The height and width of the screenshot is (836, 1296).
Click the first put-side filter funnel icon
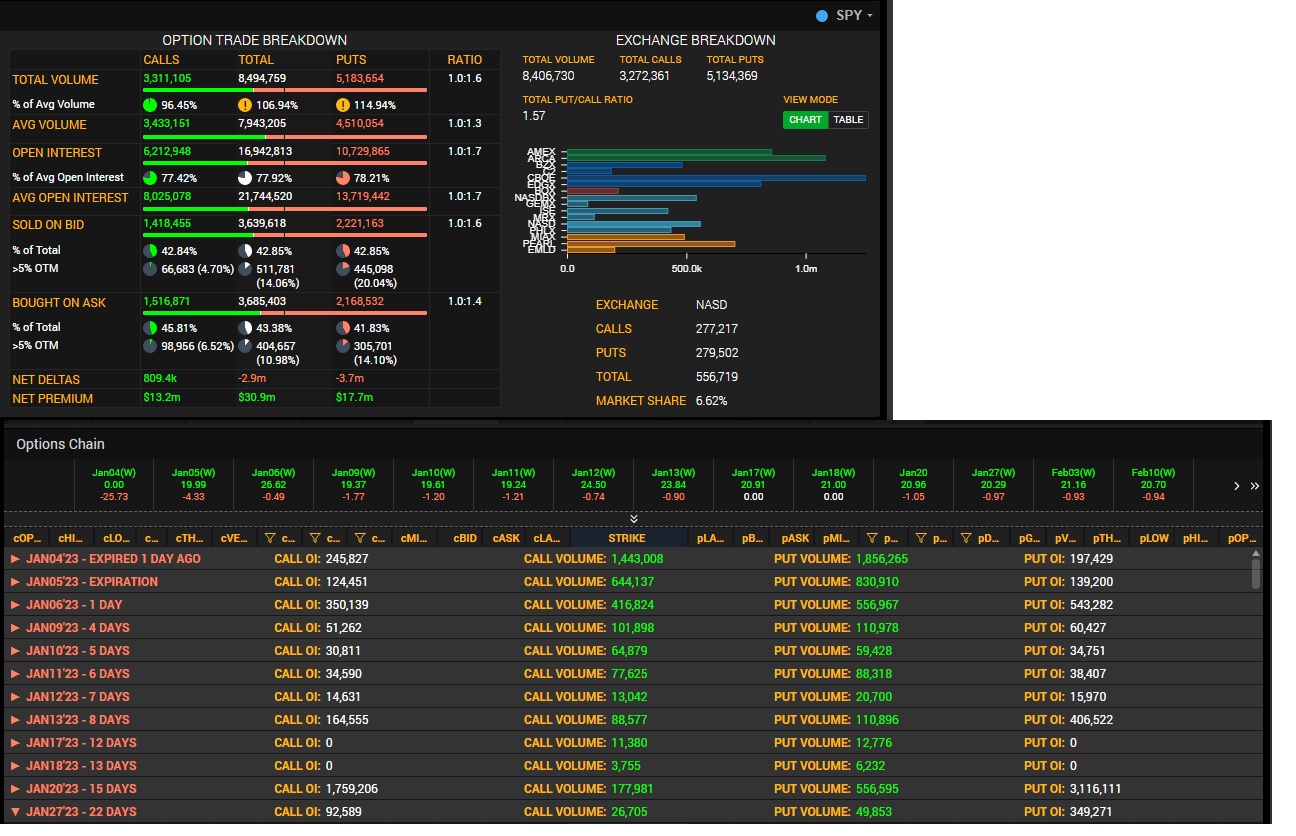click(x=873, y=538)
